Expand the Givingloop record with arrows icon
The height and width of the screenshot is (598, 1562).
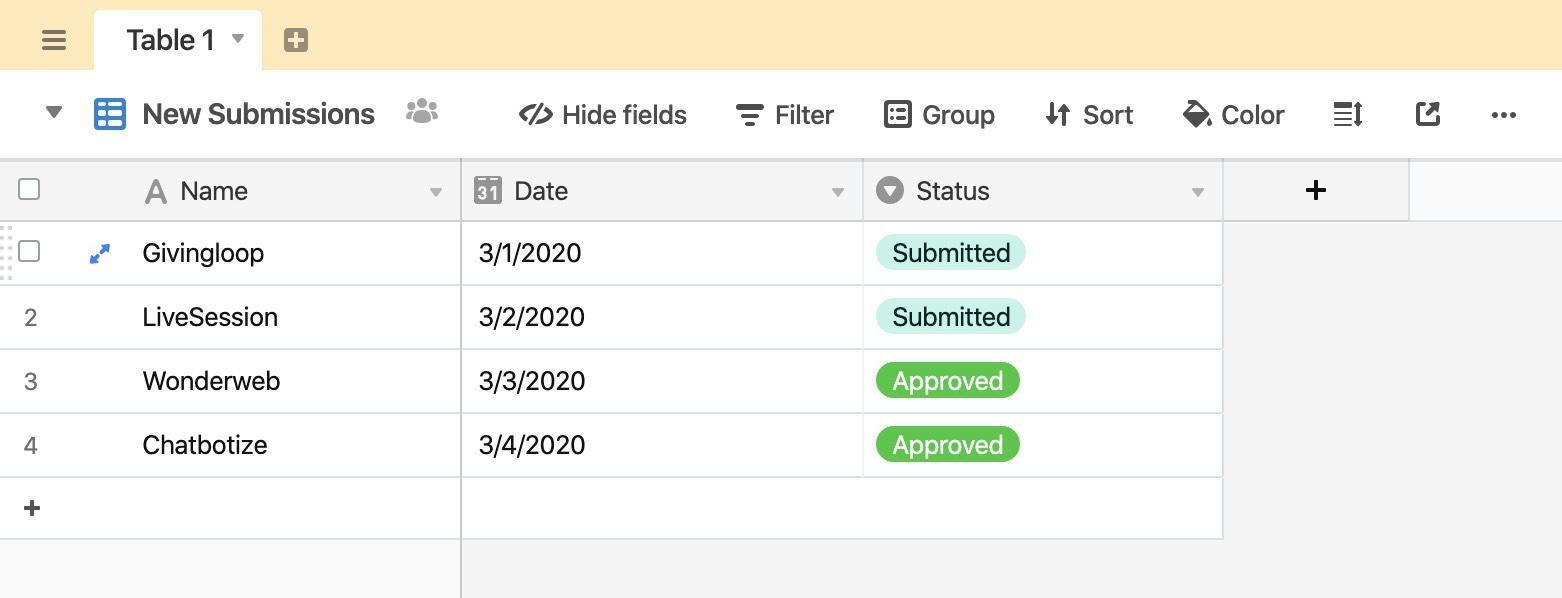point(99,254)
